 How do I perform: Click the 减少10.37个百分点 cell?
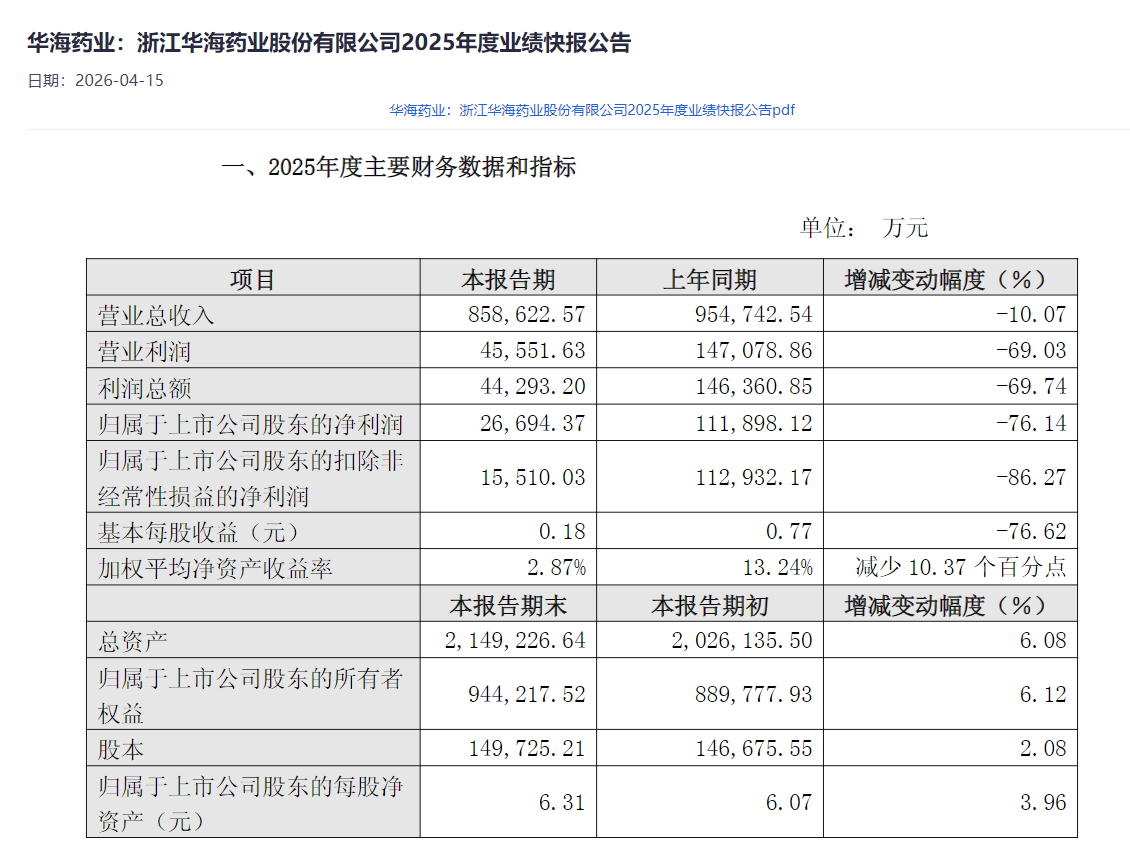coord(960,568)
